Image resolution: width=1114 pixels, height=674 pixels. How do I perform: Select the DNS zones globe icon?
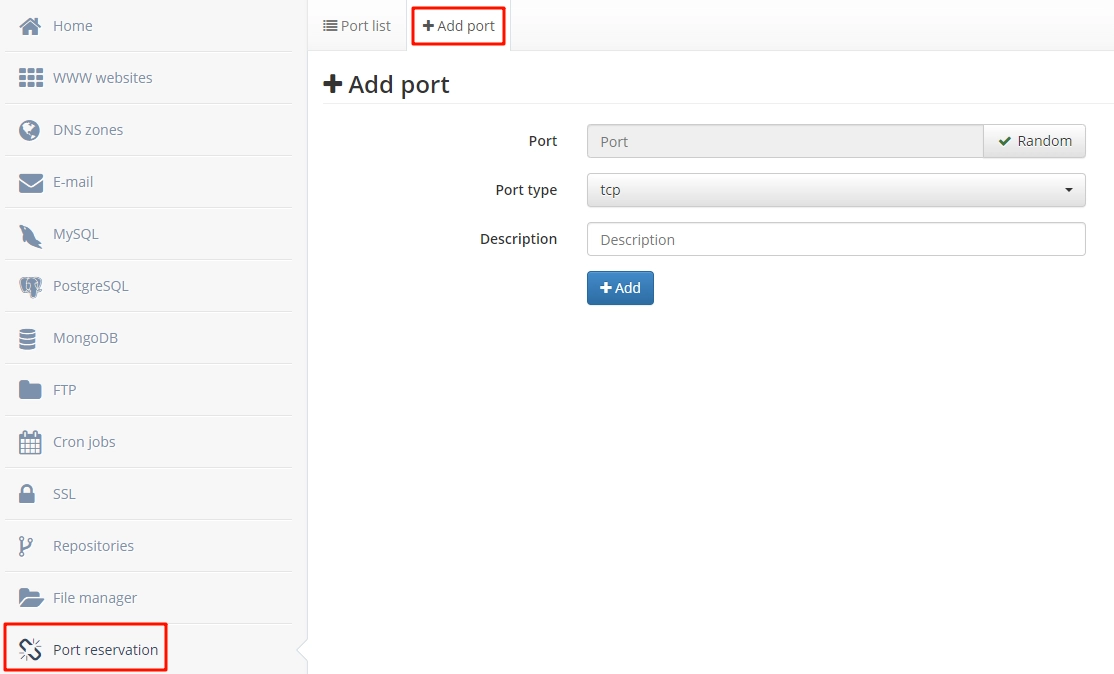[x=30, y=130]
